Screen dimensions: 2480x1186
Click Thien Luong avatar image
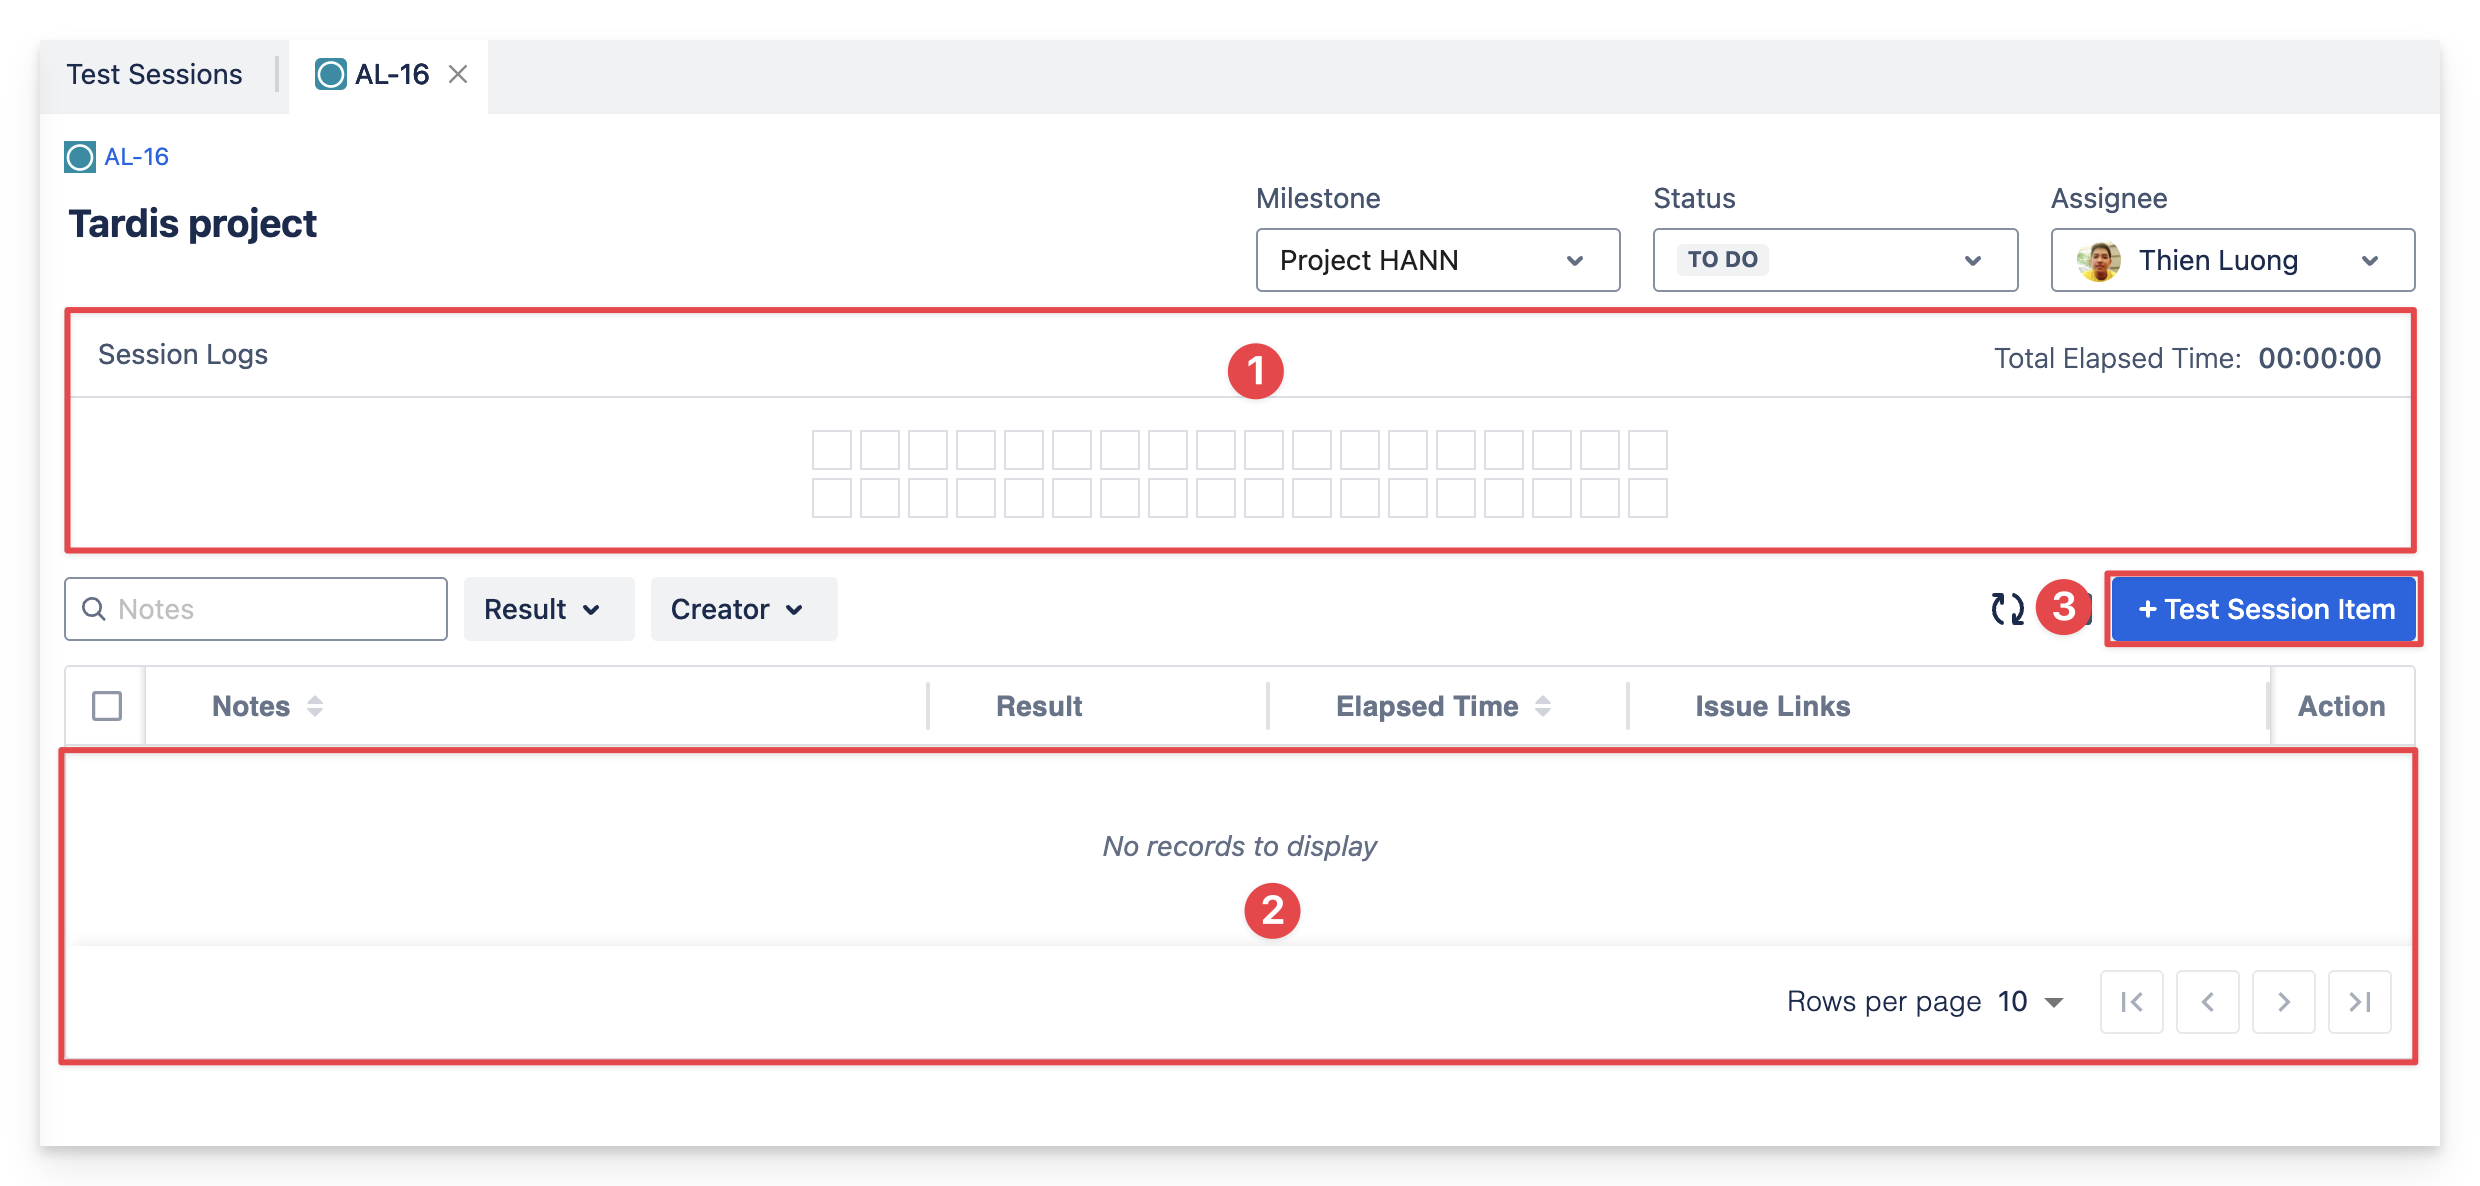coord(2098,261)
